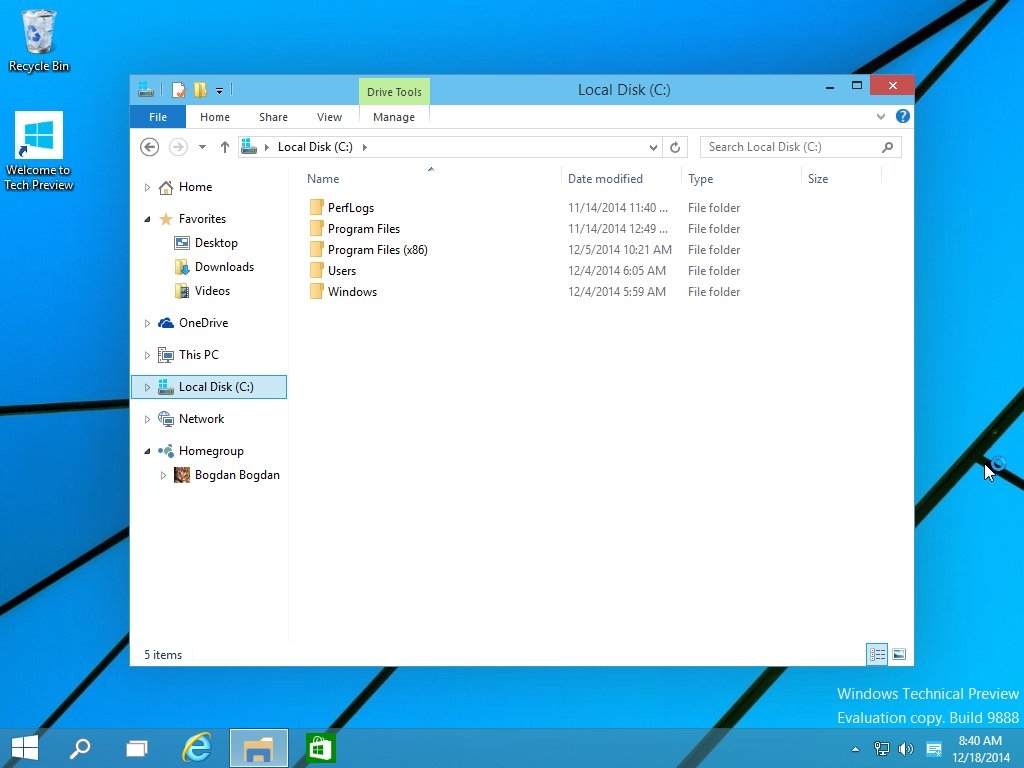Click New folder icon in title bar
This screenshot has width=1024, height=768.
(x=200, y=90)
